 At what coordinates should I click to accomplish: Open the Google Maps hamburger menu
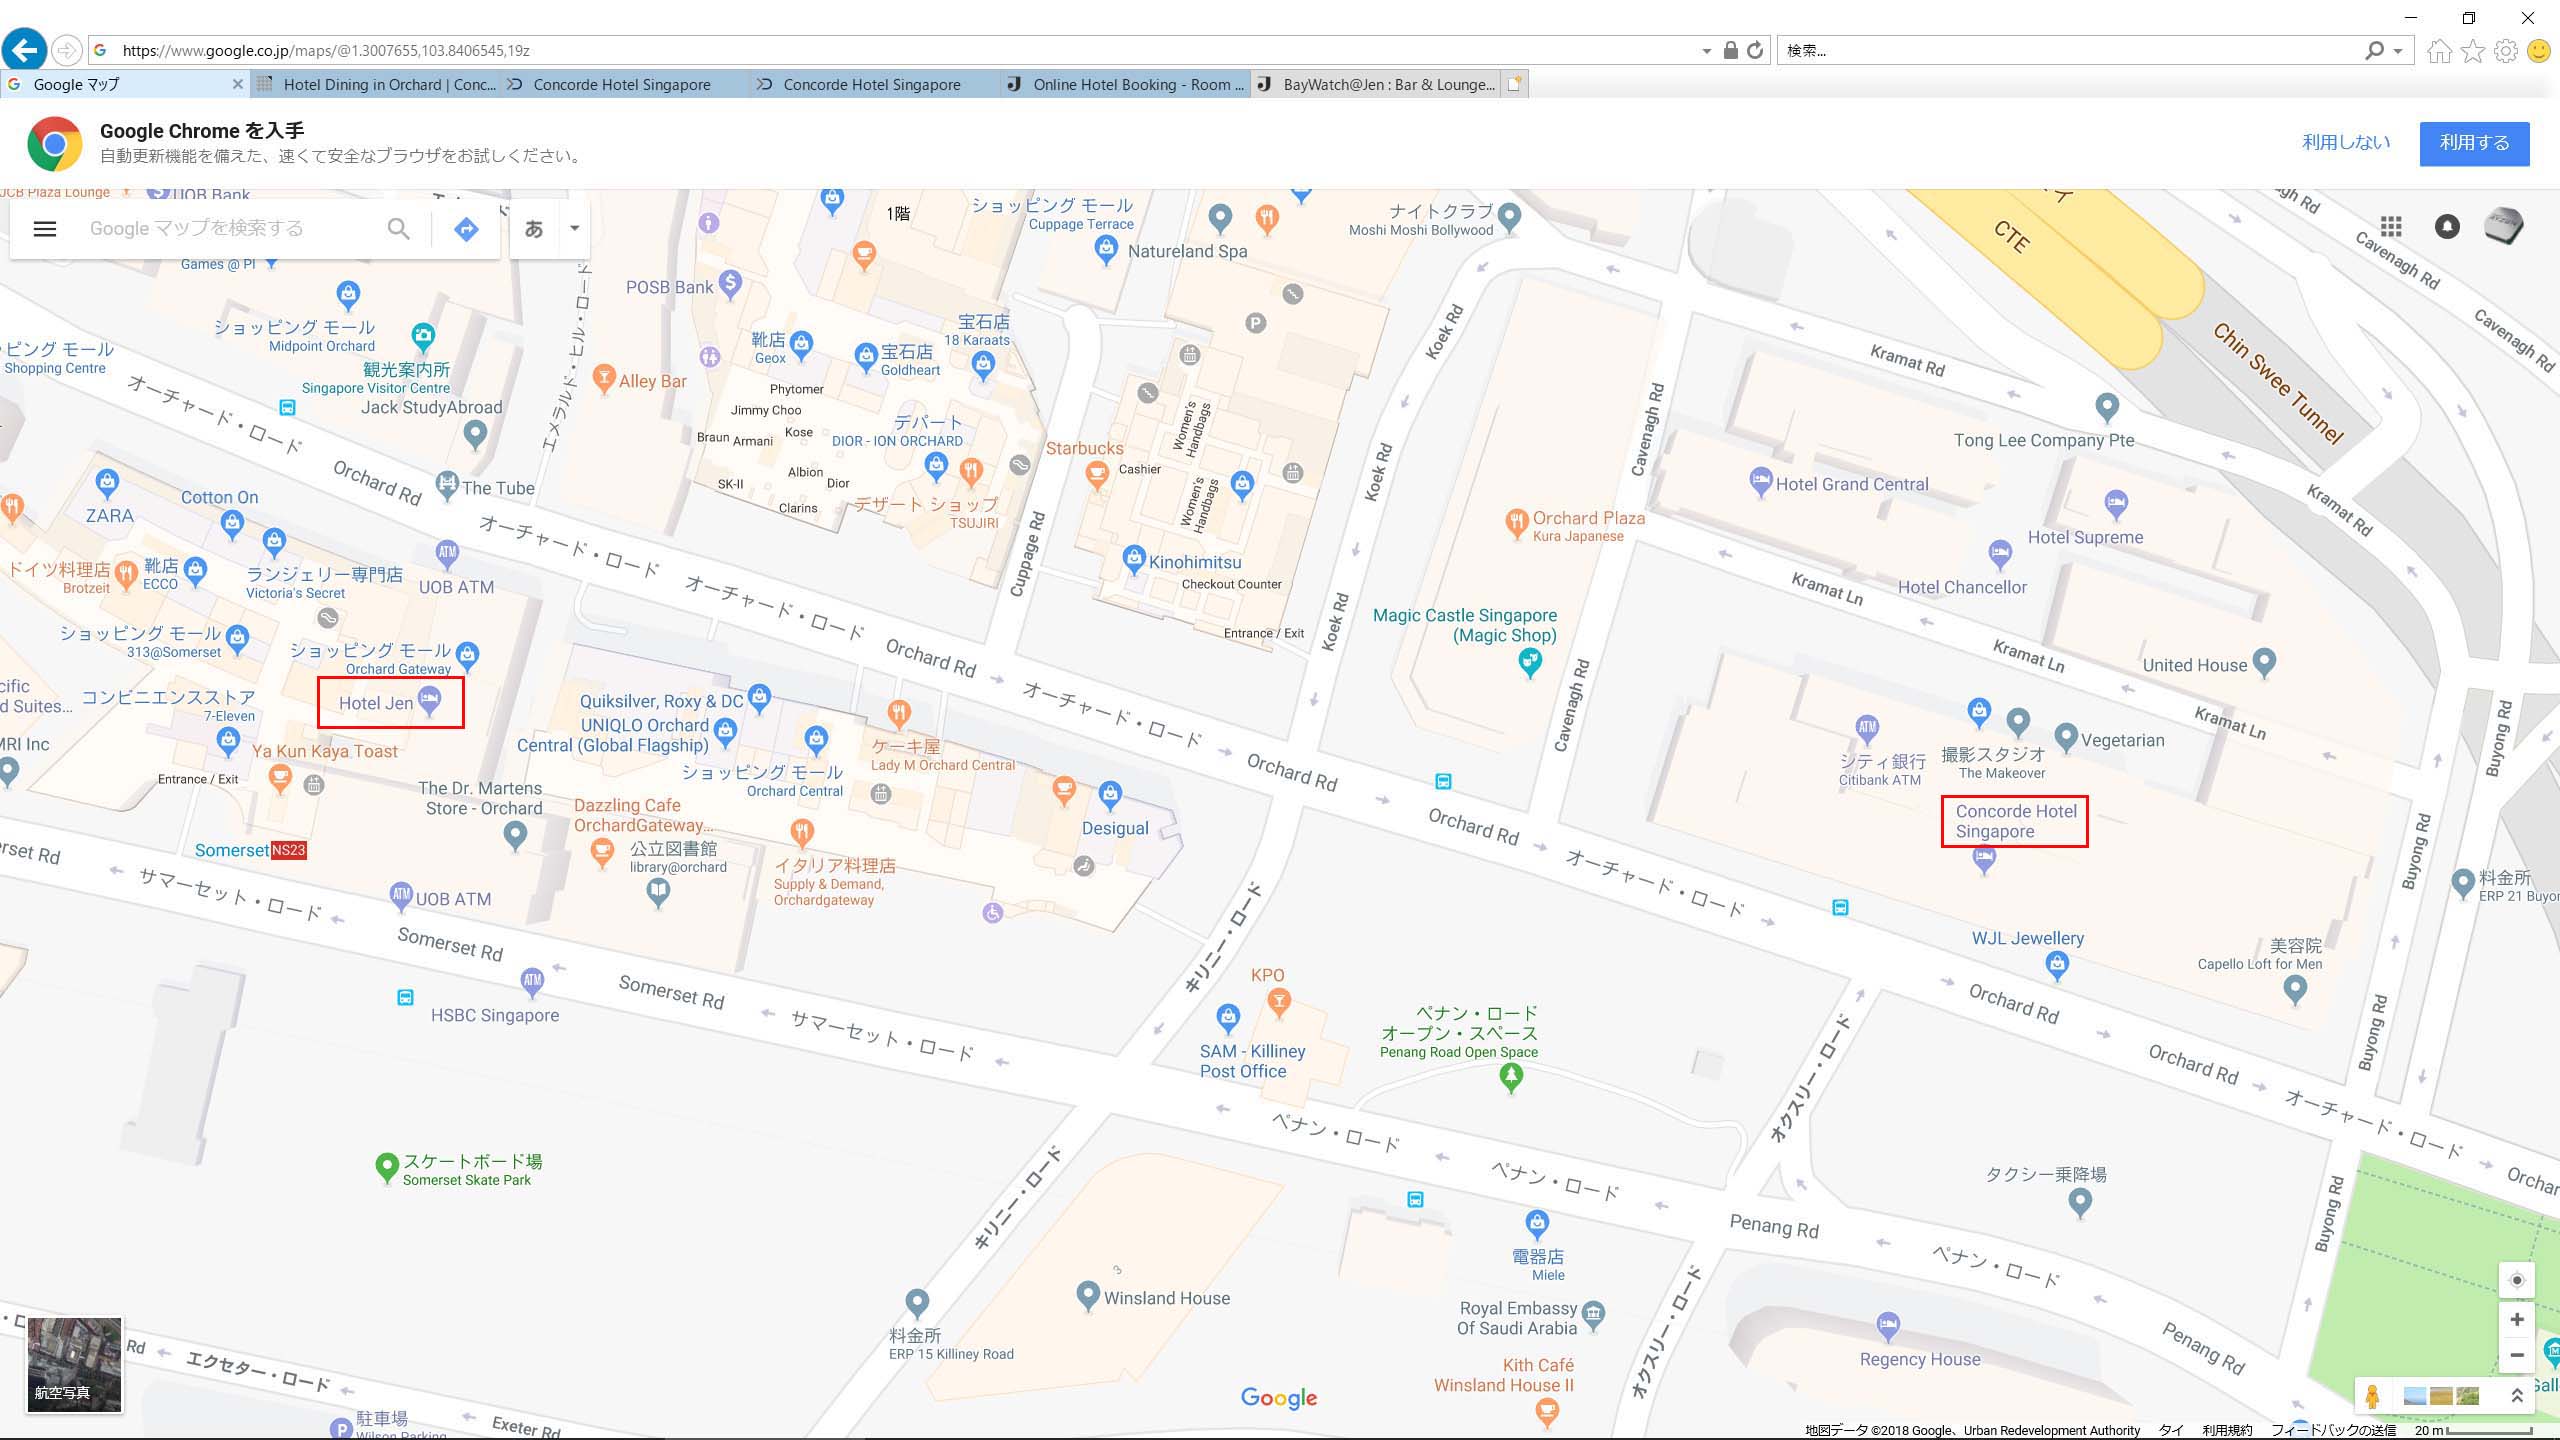(45, 229)
